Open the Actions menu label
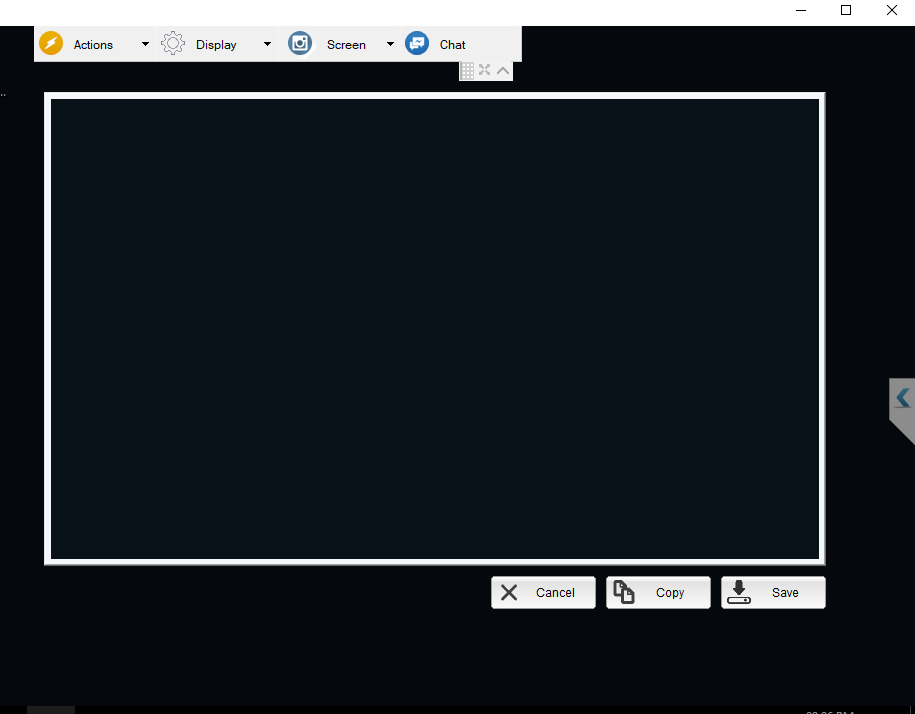915x714 pixels. coord(93,45)
